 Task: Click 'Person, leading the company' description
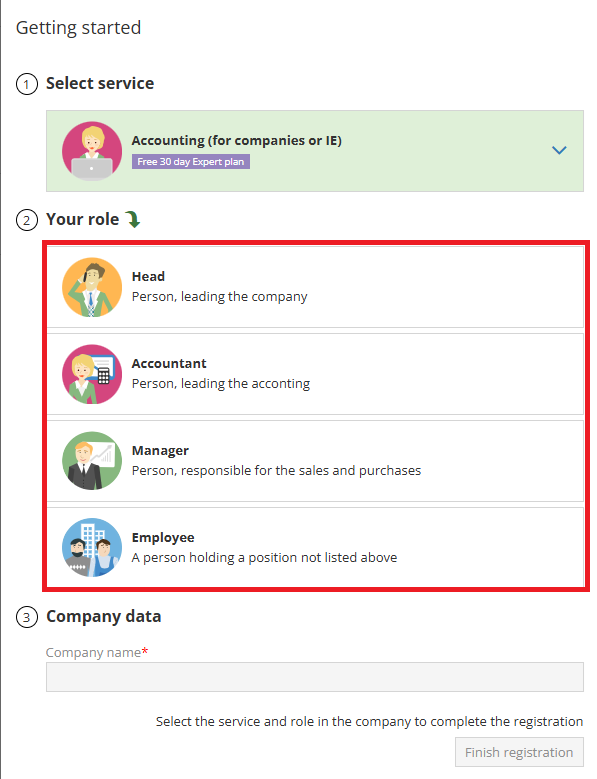[220, 297]
